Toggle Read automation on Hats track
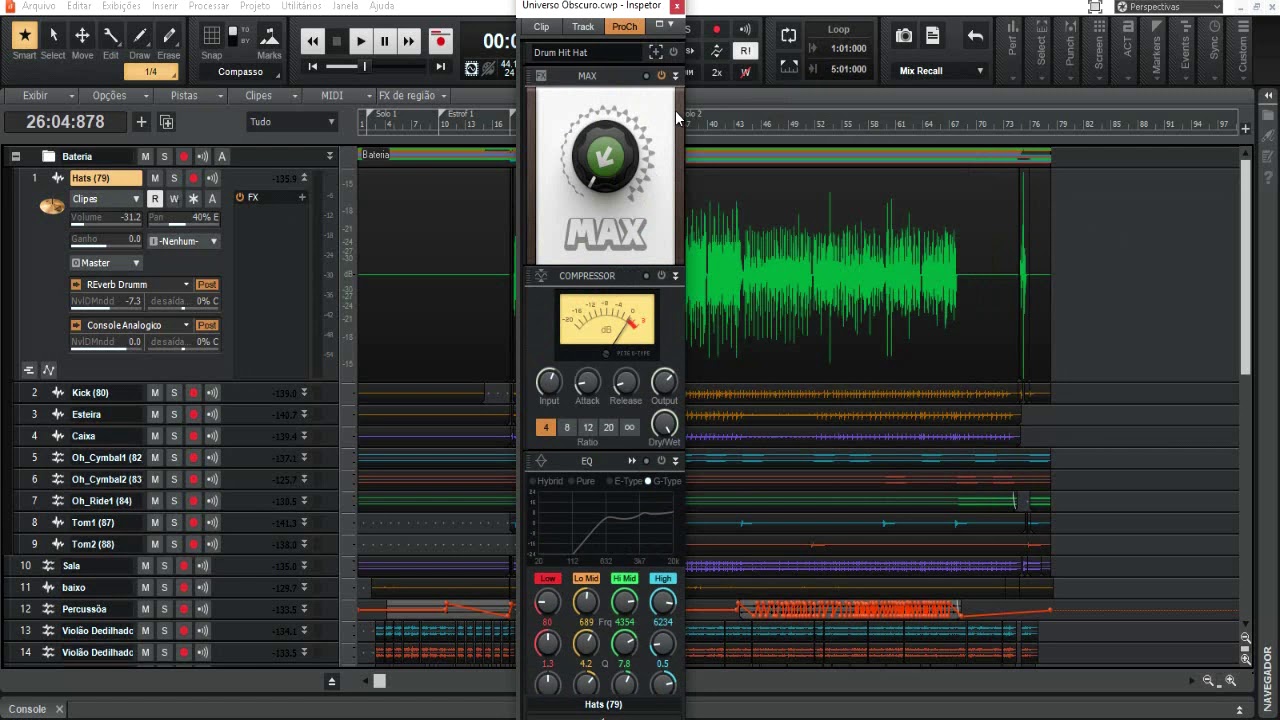The width and height of the screenshot is (1280, 720). pos(155,199)
